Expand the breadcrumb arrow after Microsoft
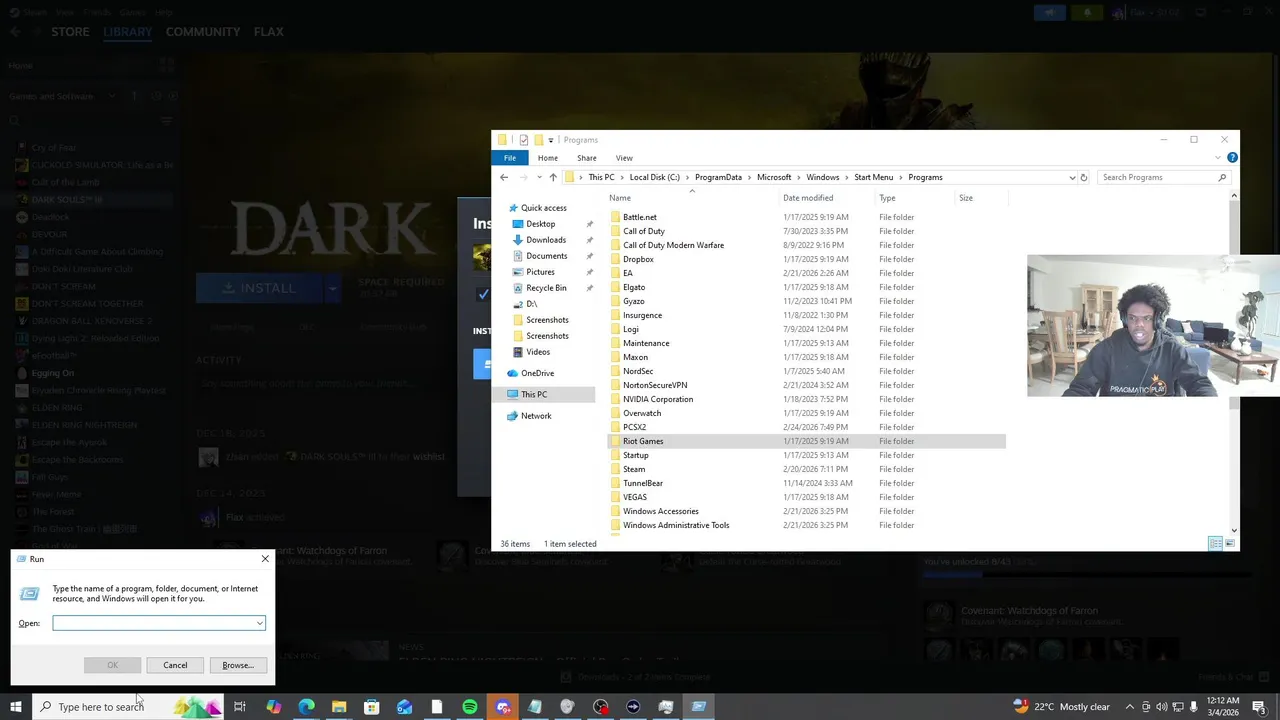The height and width of the screenshot is (720, 1280). pyautogui.click(x=799, y=177)
